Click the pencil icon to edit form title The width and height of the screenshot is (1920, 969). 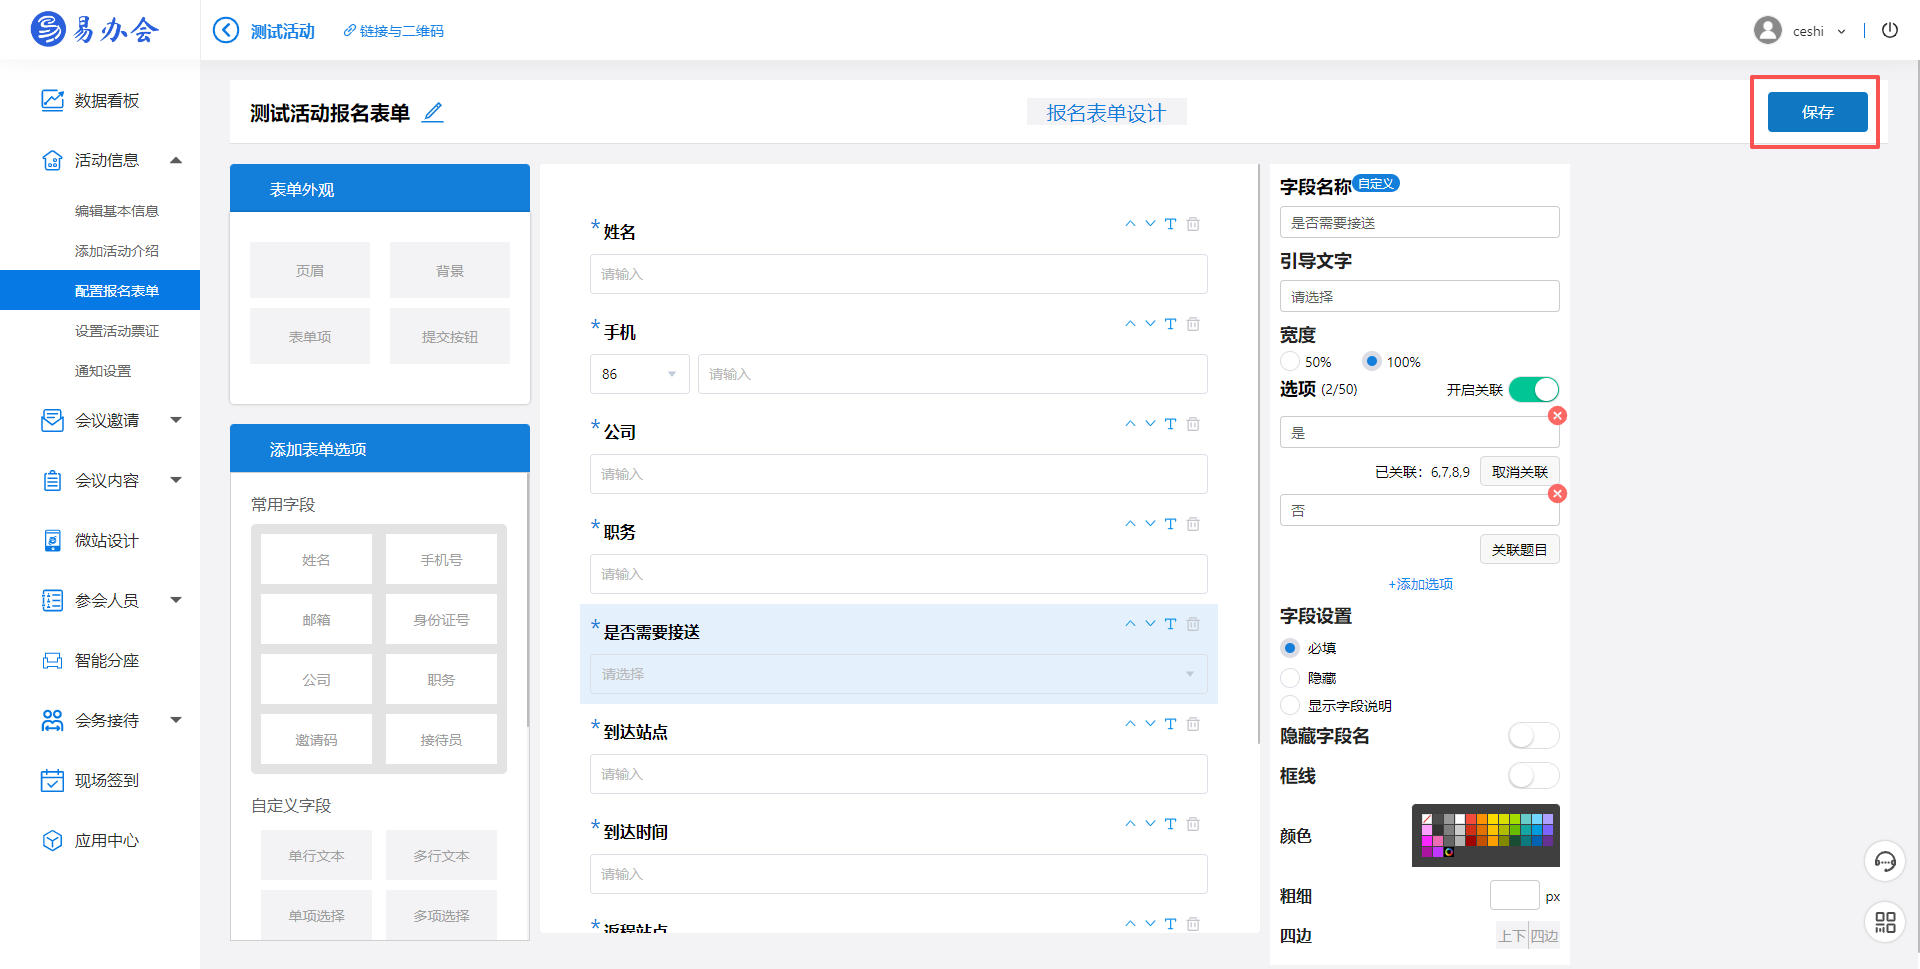coord(432,113)
